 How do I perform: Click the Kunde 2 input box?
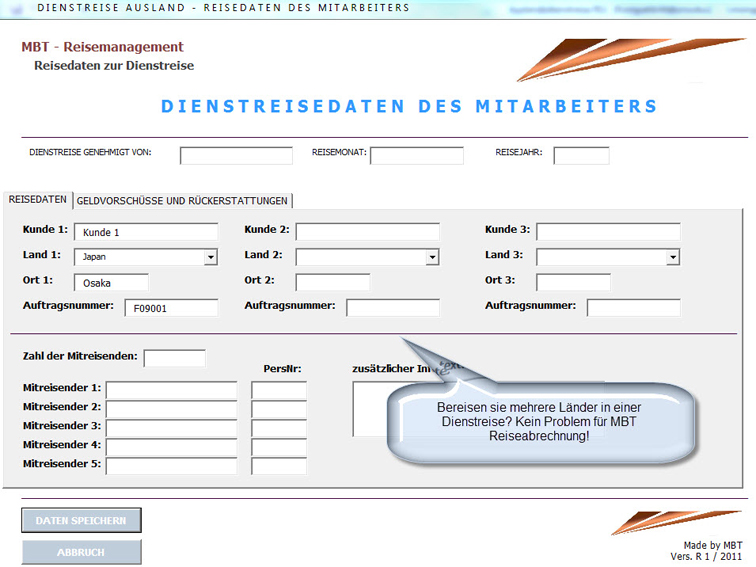[x=367, y=232]
